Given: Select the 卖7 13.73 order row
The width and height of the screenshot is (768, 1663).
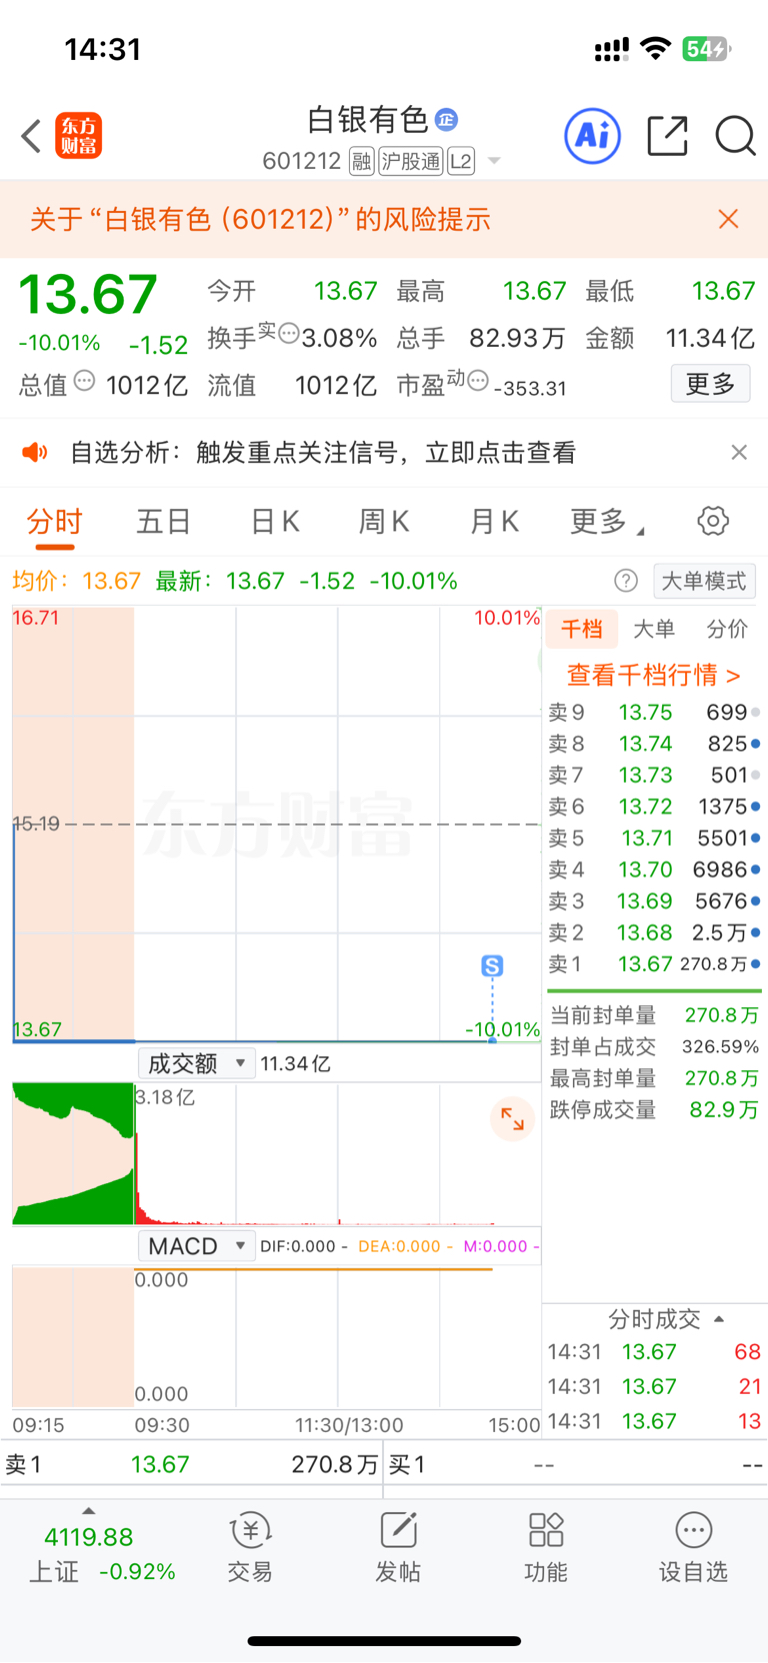Looking at the screenshot, I should [x=654, y=775].
